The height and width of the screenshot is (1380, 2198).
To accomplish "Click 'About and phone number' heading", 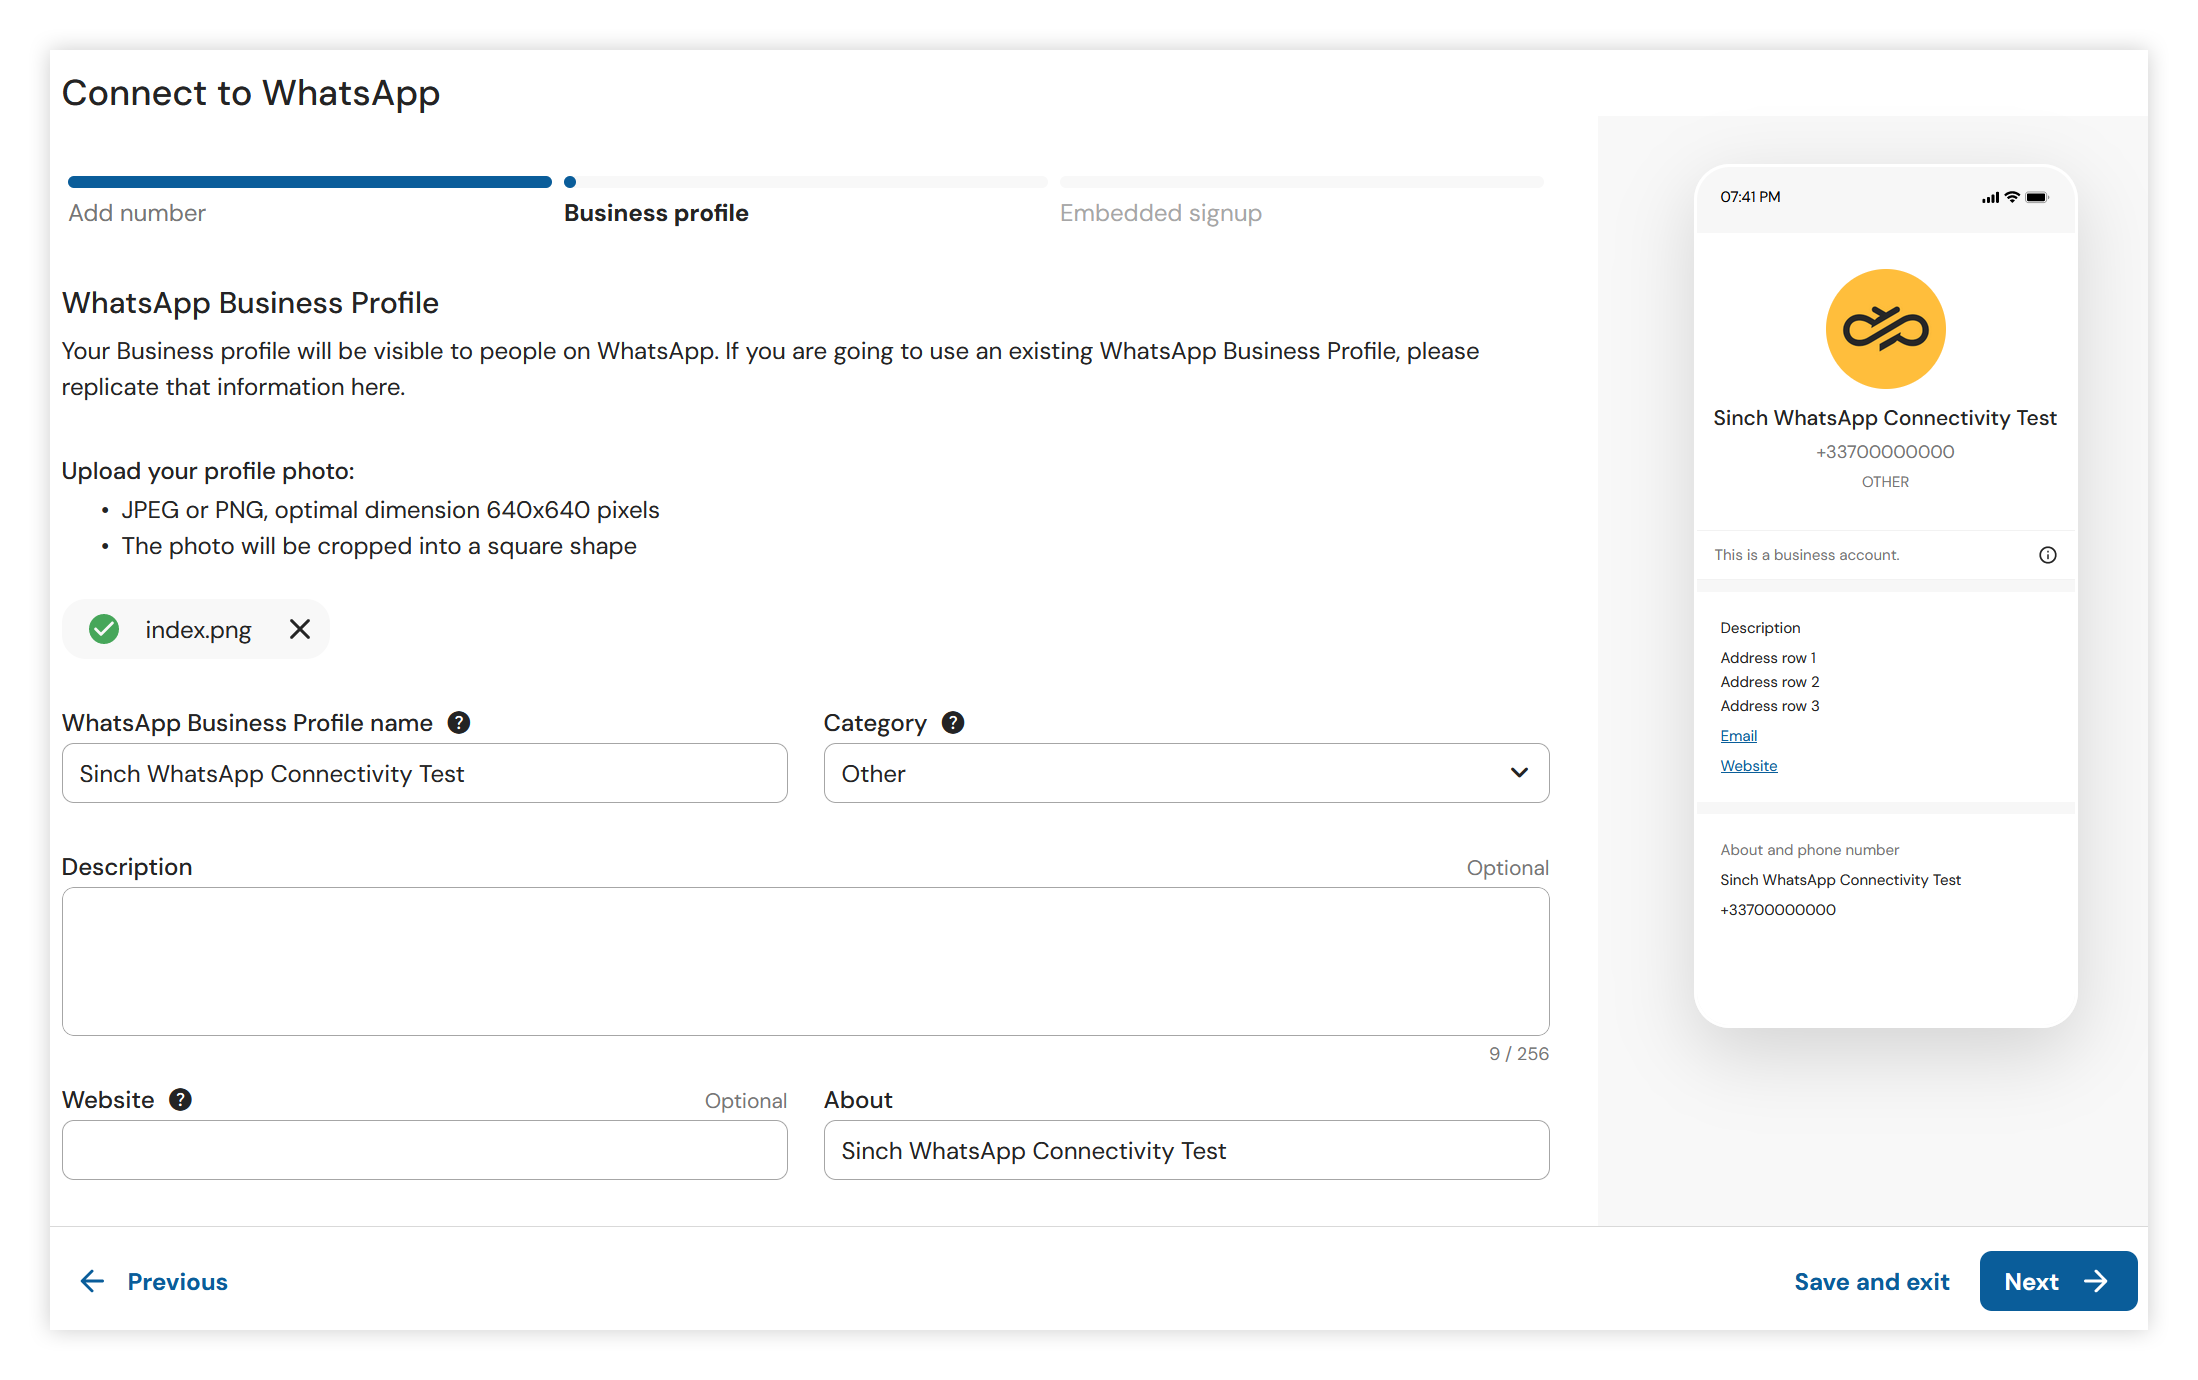I will 1809,850.
